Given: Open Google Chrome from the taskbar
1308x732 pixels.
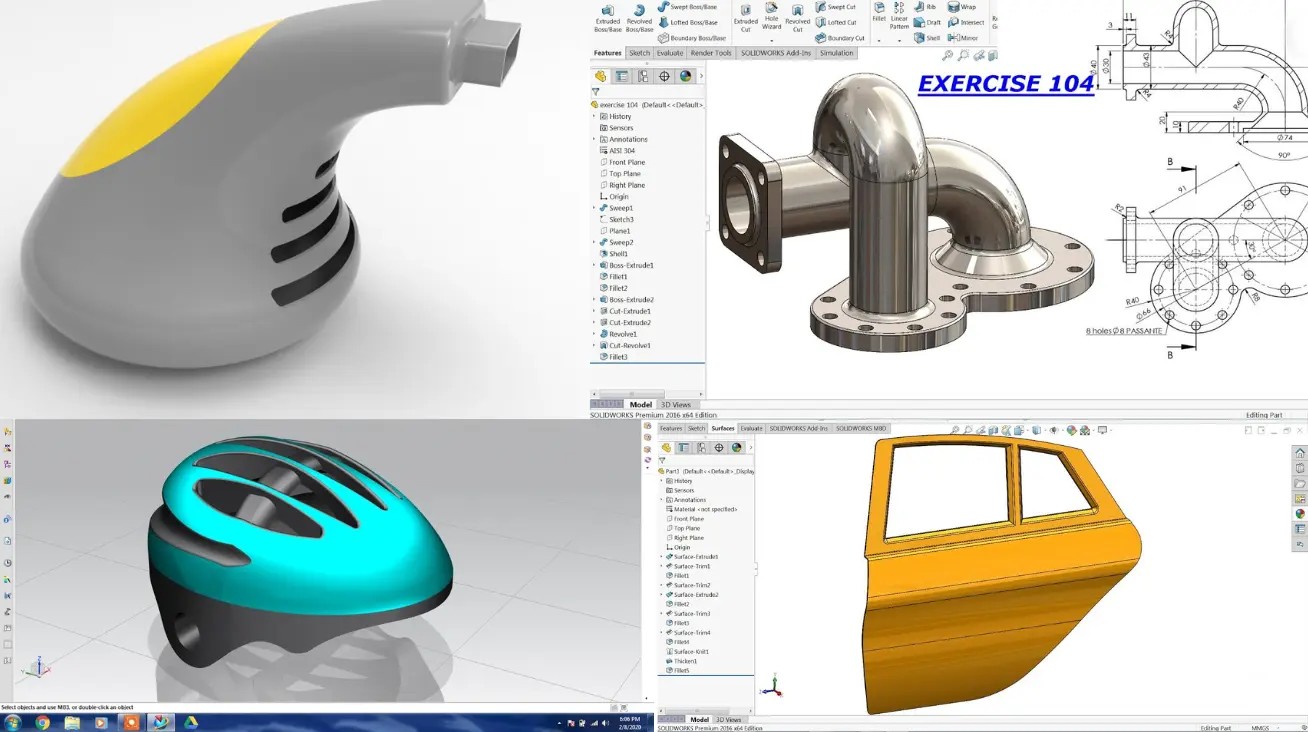Looking at the screenshot, I should (42, 722).
